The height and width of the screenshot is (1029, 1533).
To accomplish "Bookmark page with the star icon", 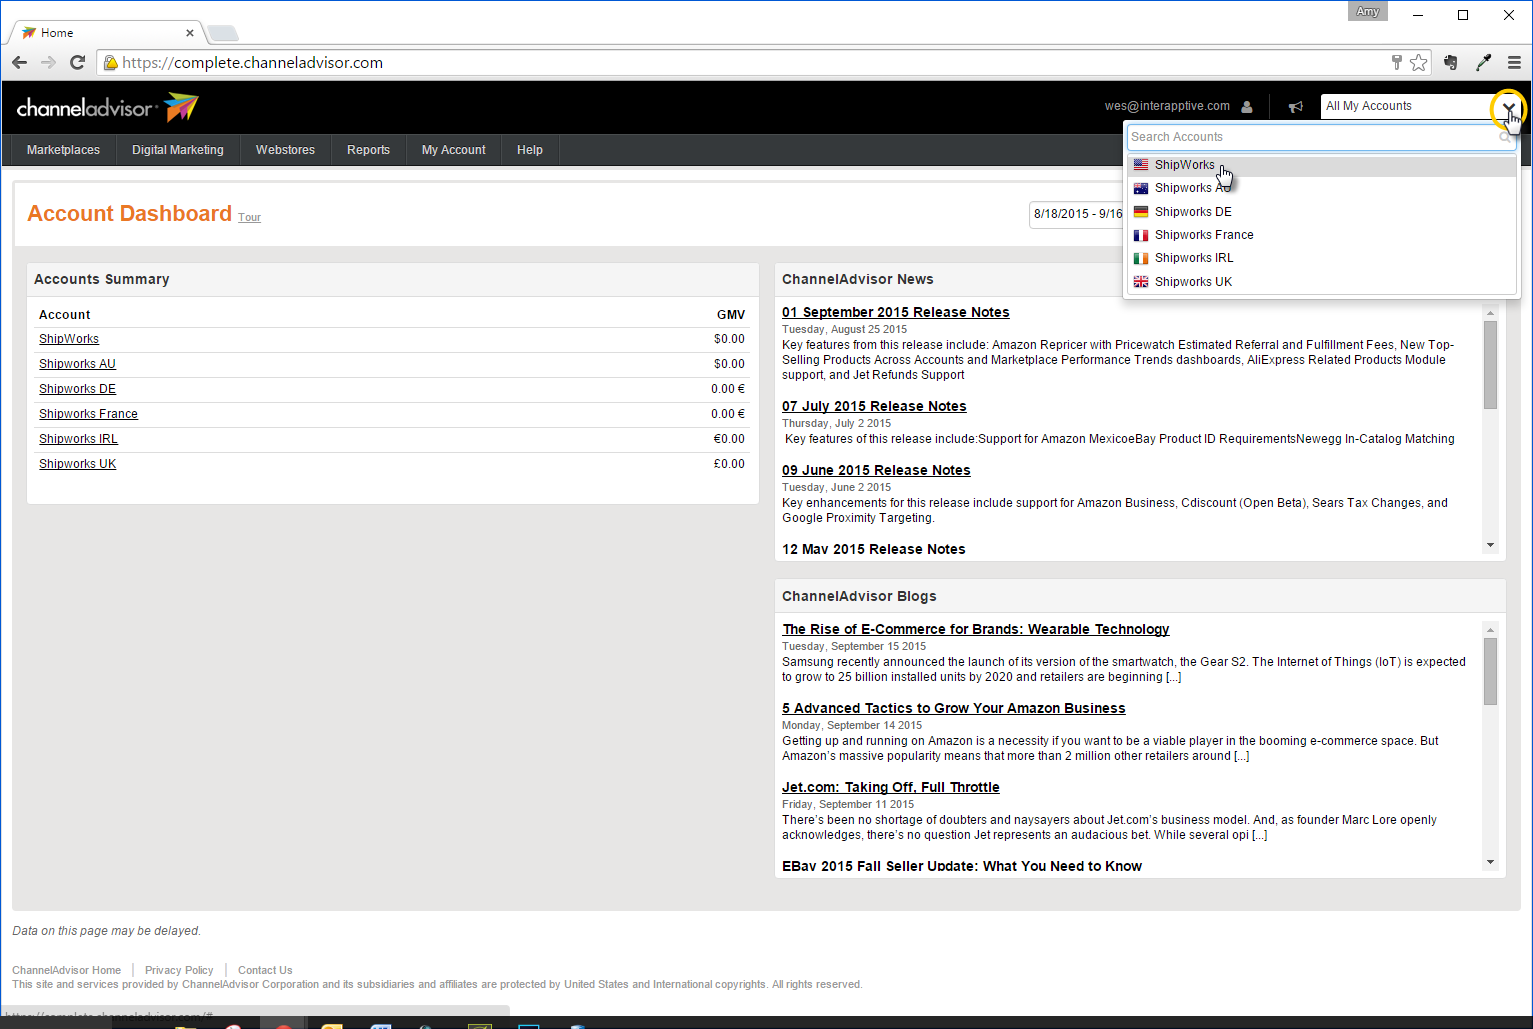I will coord(1418,63).
